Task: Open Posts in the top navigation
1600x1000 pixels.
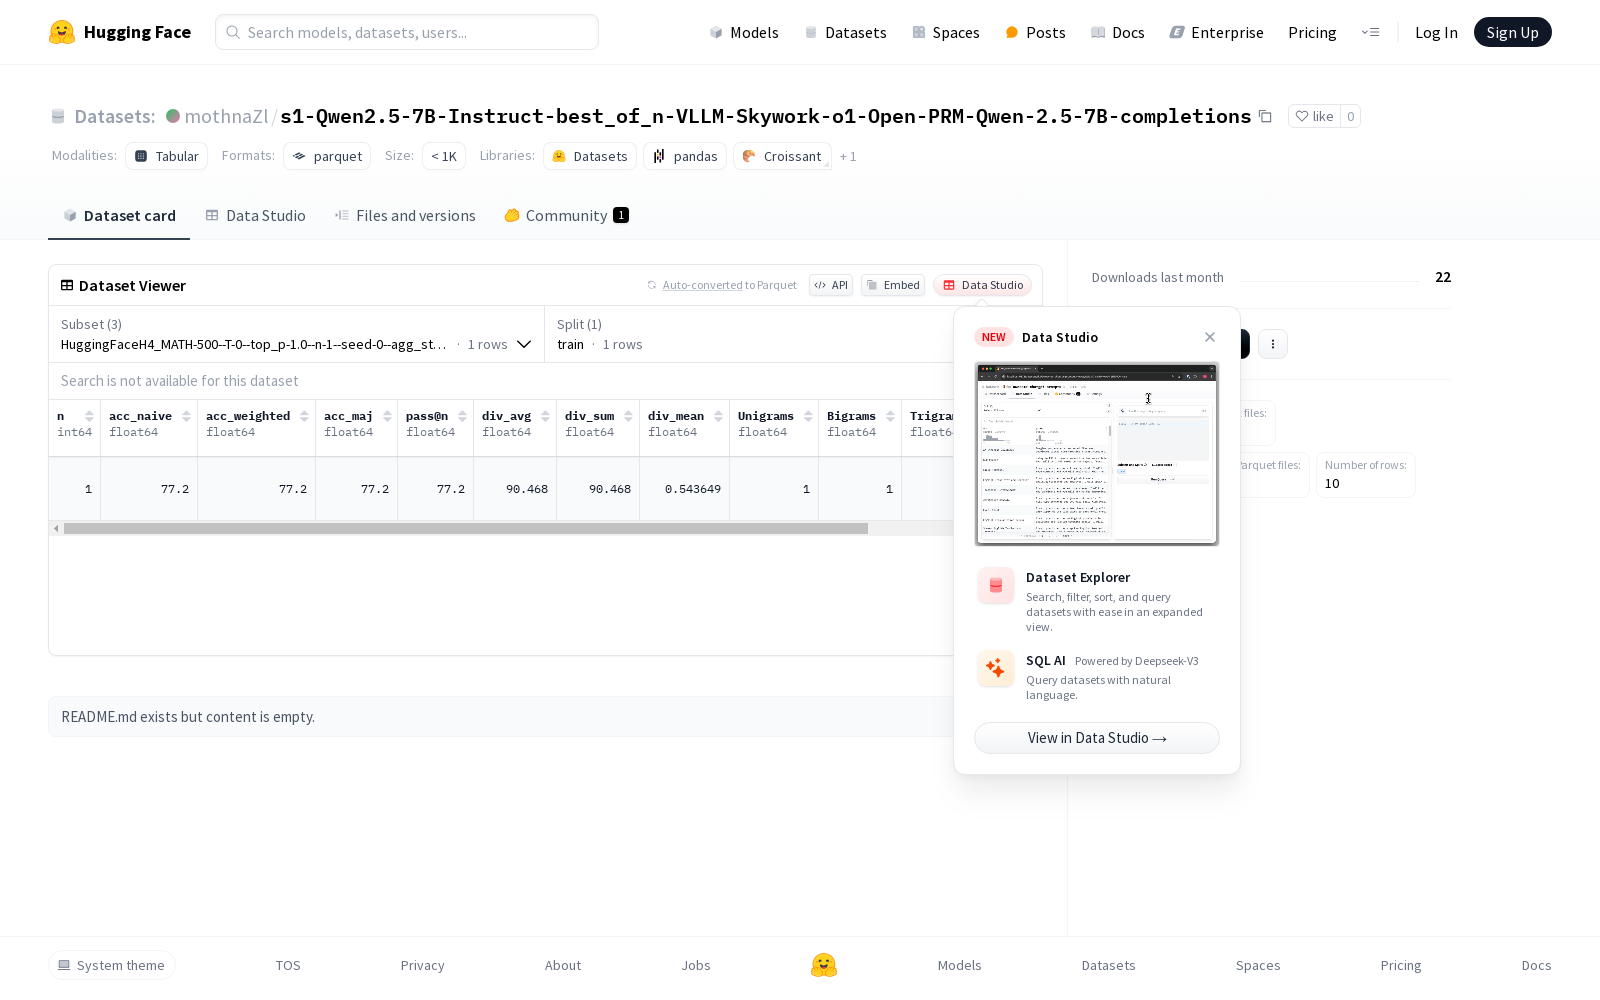Action: (x=1035, y=32)
